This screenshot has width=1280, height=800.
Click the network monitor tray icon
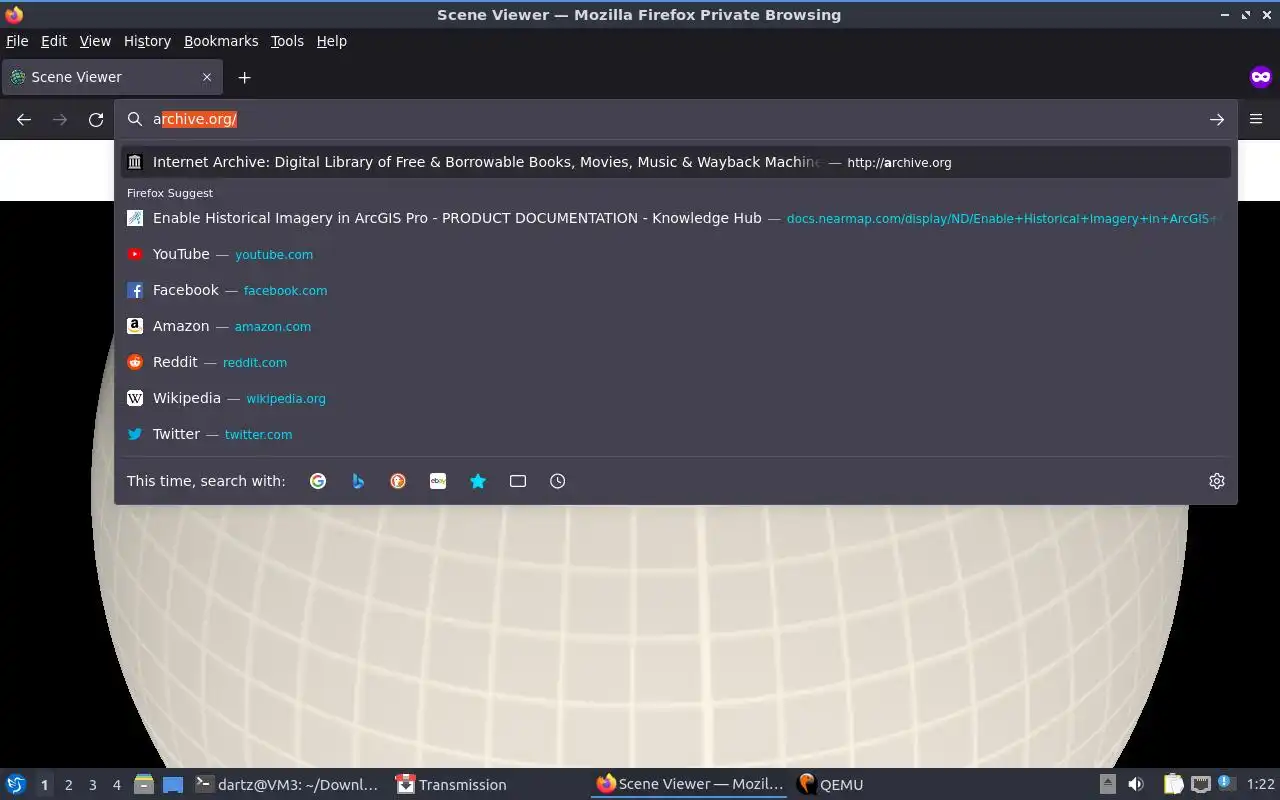(x=1201, y=785)
